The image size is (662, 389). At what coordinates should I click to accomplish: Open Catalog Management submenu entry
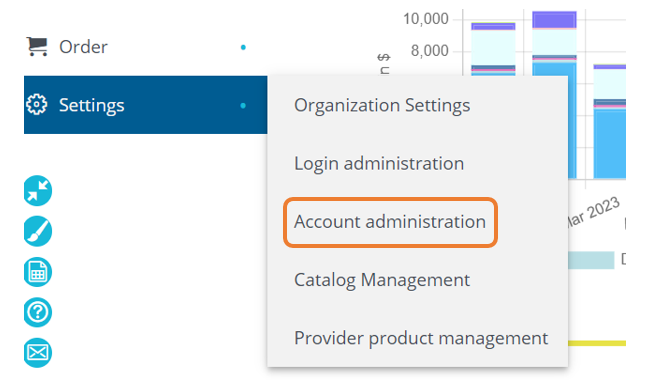[382, 280]
